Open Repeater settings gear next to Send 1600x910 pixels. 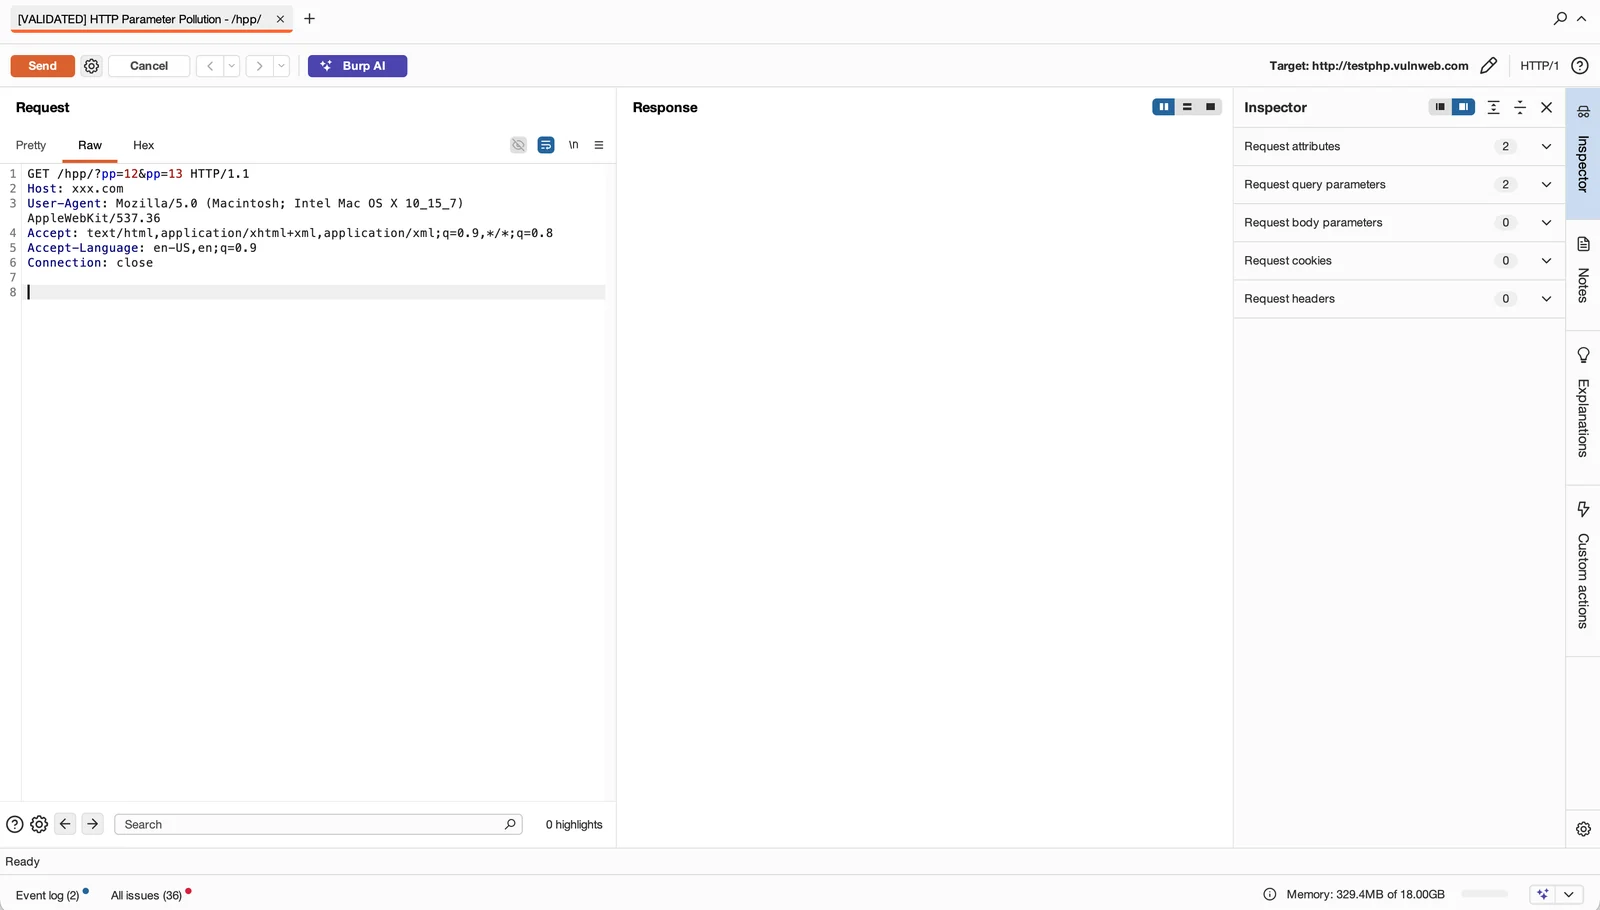pos(91,66)
